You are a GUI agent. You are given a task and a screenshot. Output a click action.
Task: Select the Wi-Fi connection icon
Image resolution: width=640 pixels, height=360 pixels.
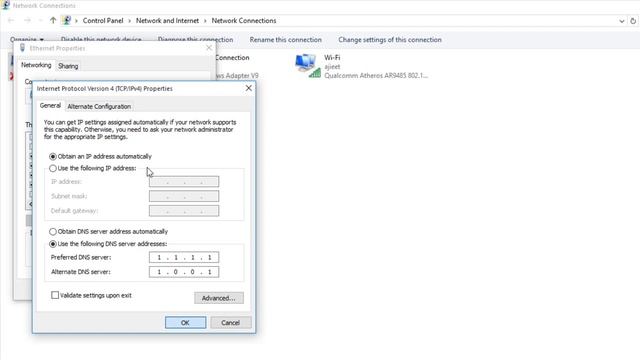(x=307, y=66)
